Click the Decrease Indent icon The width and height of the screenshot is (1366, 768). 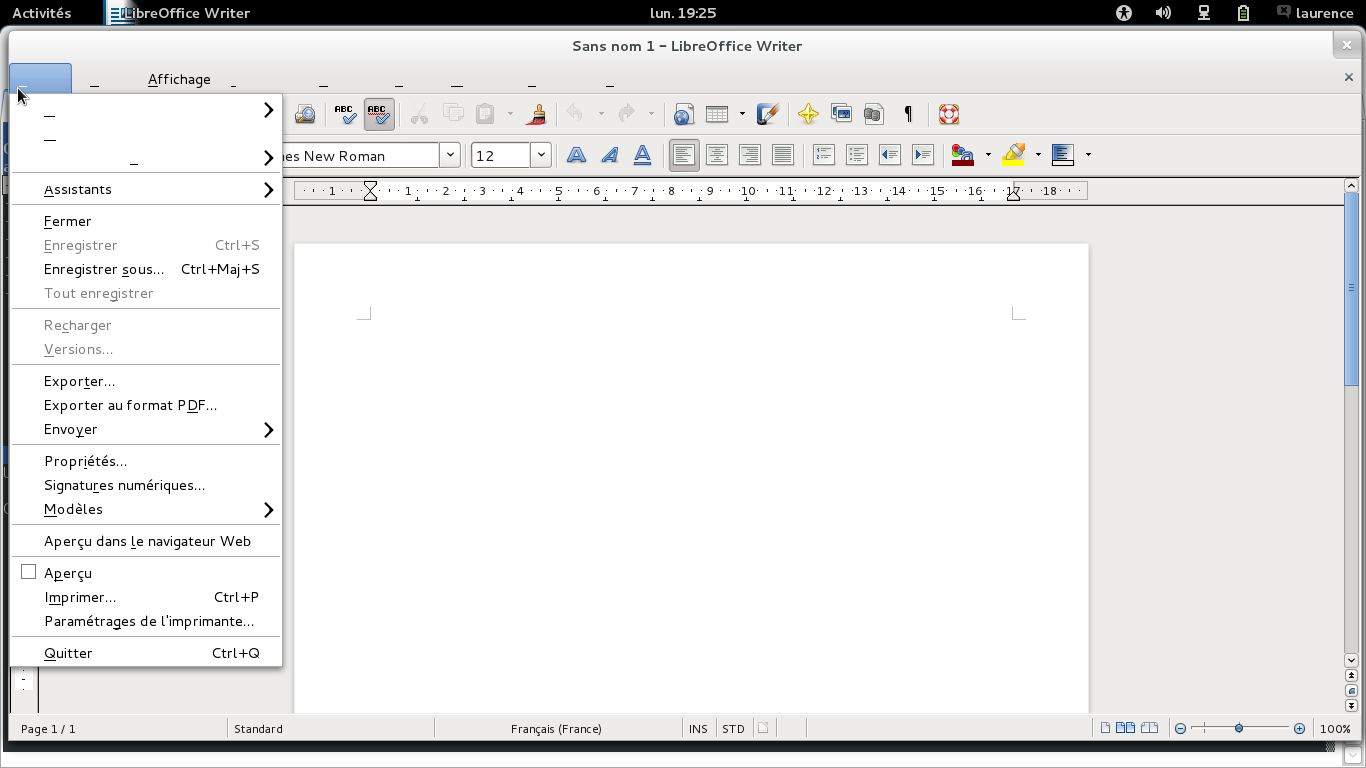tap(890, 155)
